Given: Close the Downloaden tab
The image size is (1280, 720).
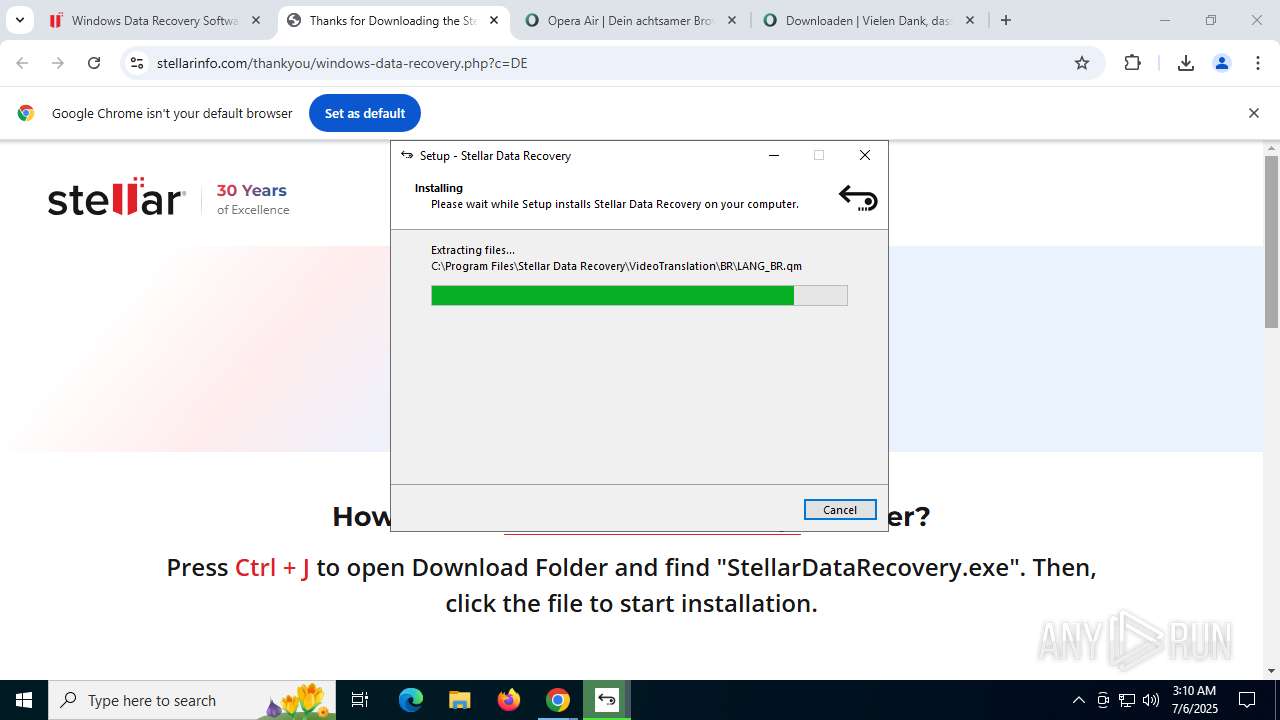Looking at the screenshot, I should pyautogui.click(x=970, y=20).
